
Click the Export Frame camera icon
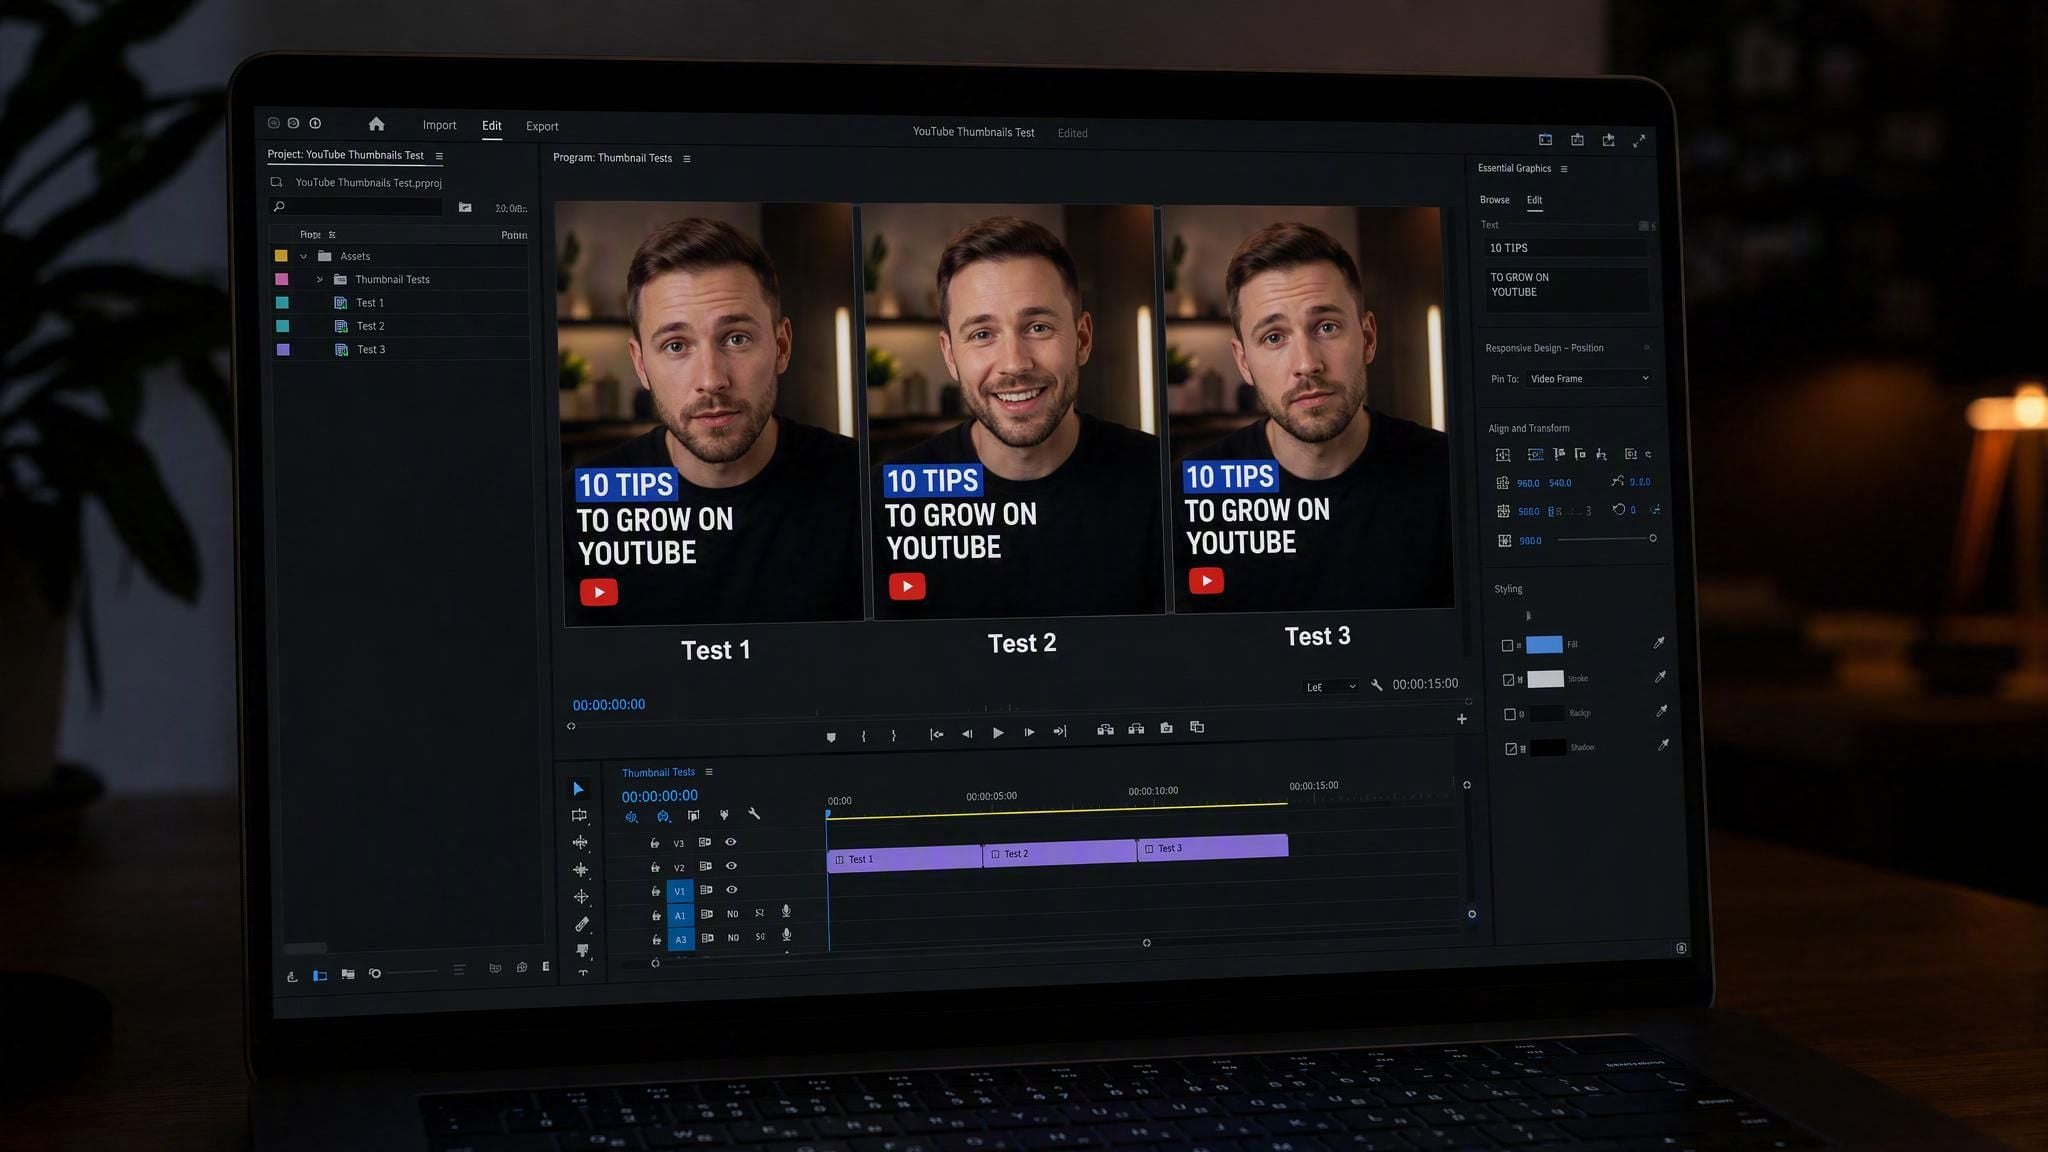click(x=1166, y=728)
